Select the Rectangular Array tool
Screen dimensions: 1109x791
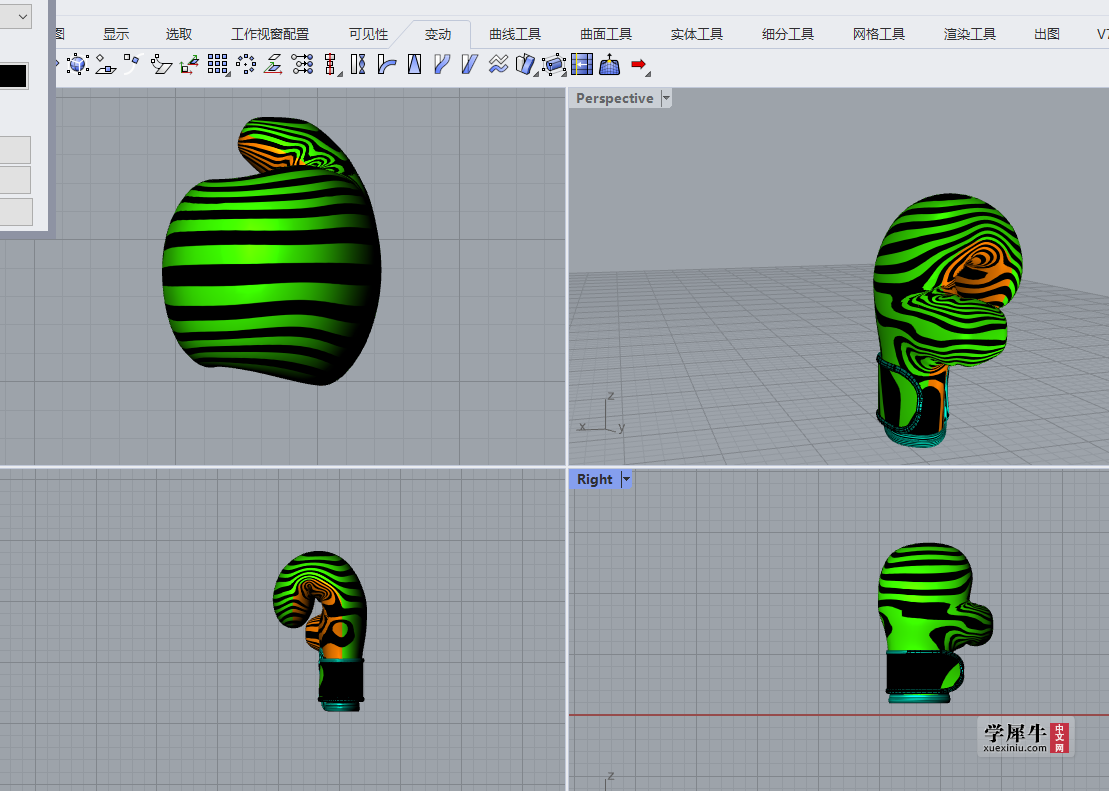218,65
